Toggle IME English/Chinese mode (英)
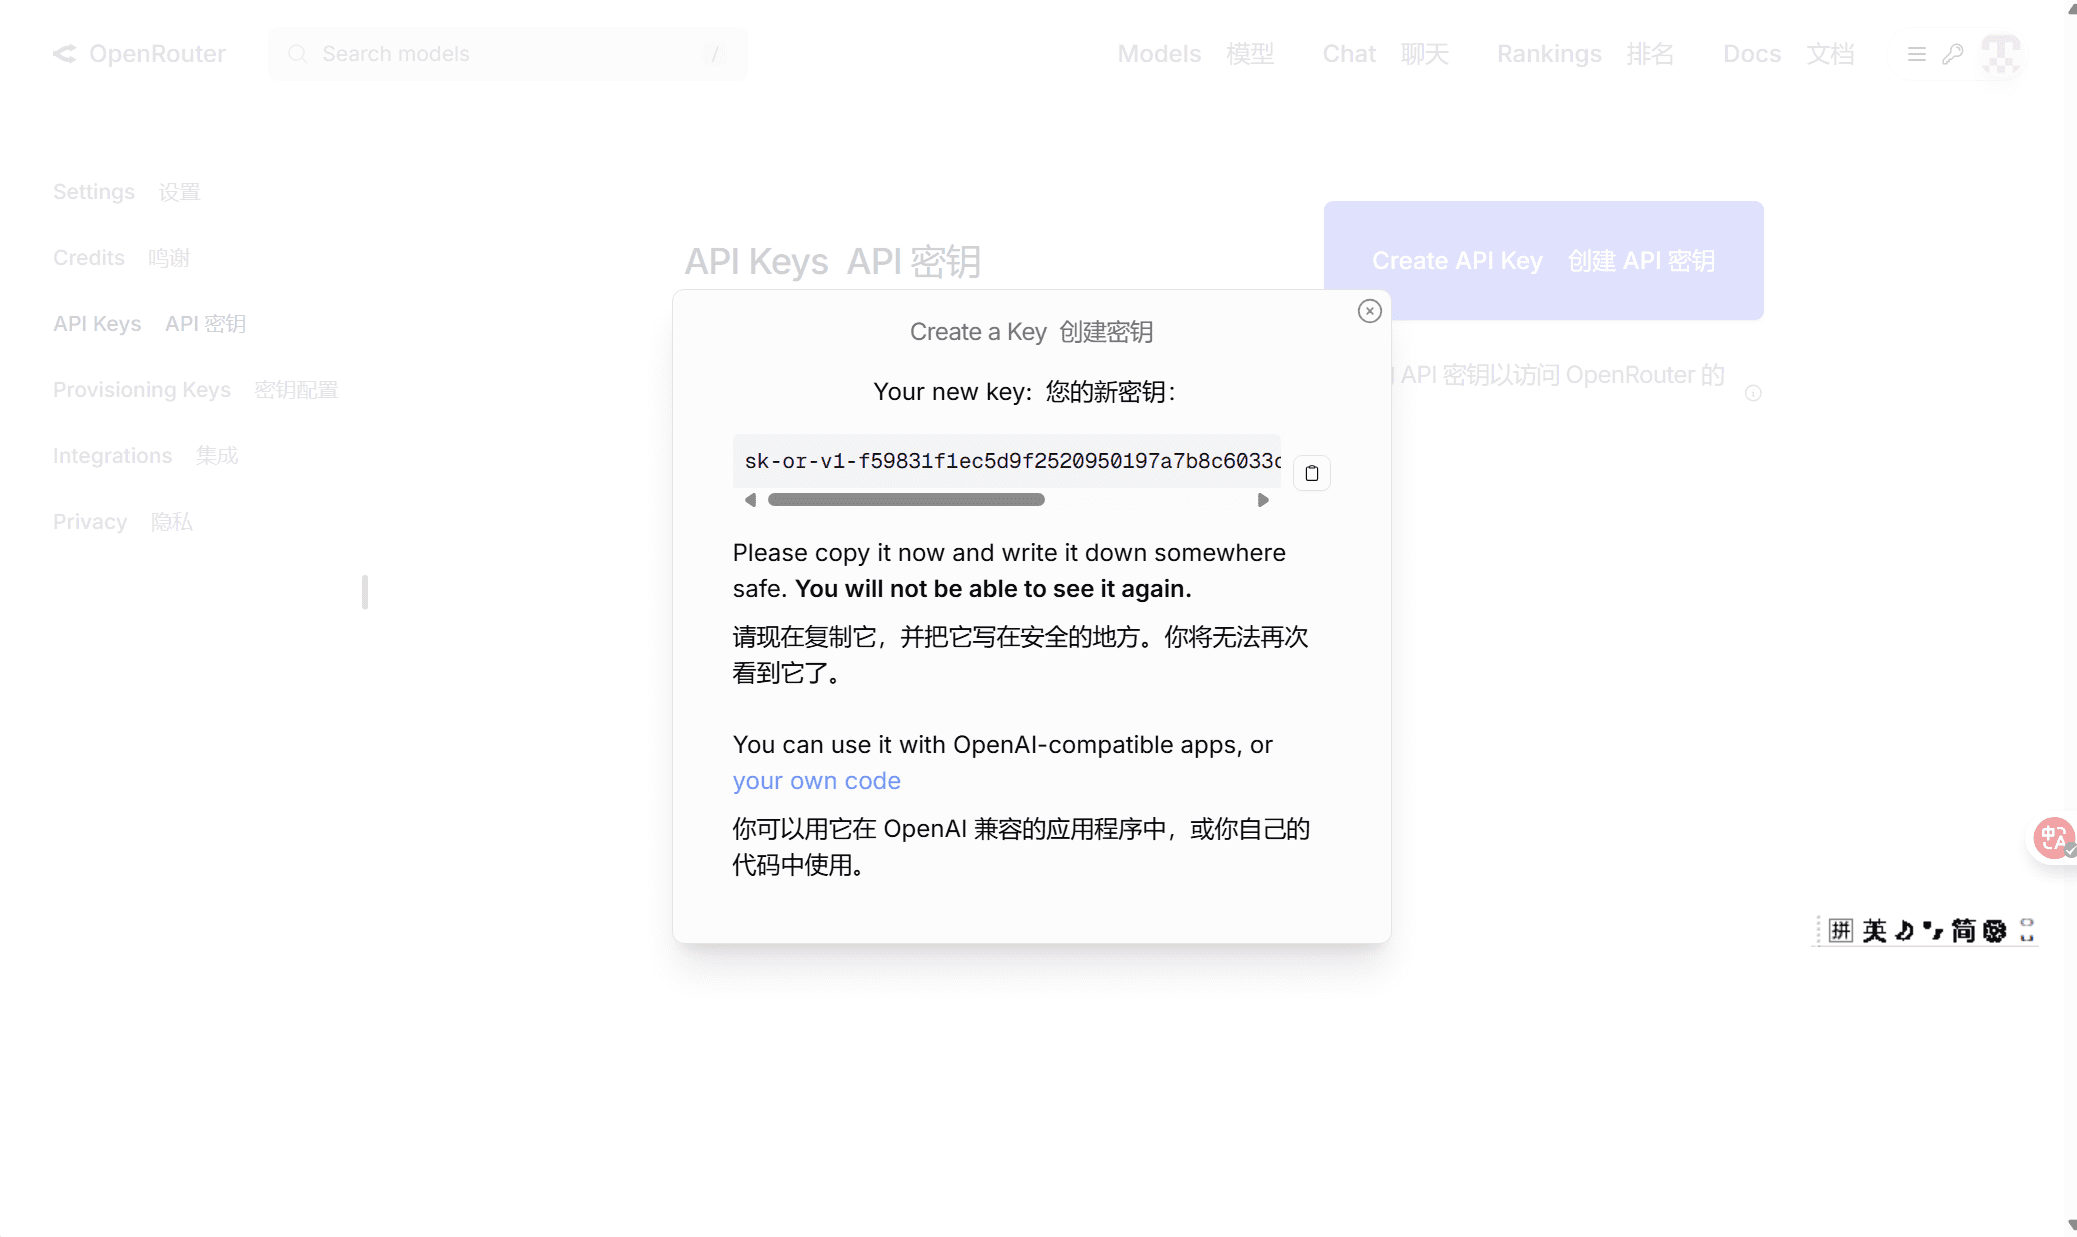 1874,931
